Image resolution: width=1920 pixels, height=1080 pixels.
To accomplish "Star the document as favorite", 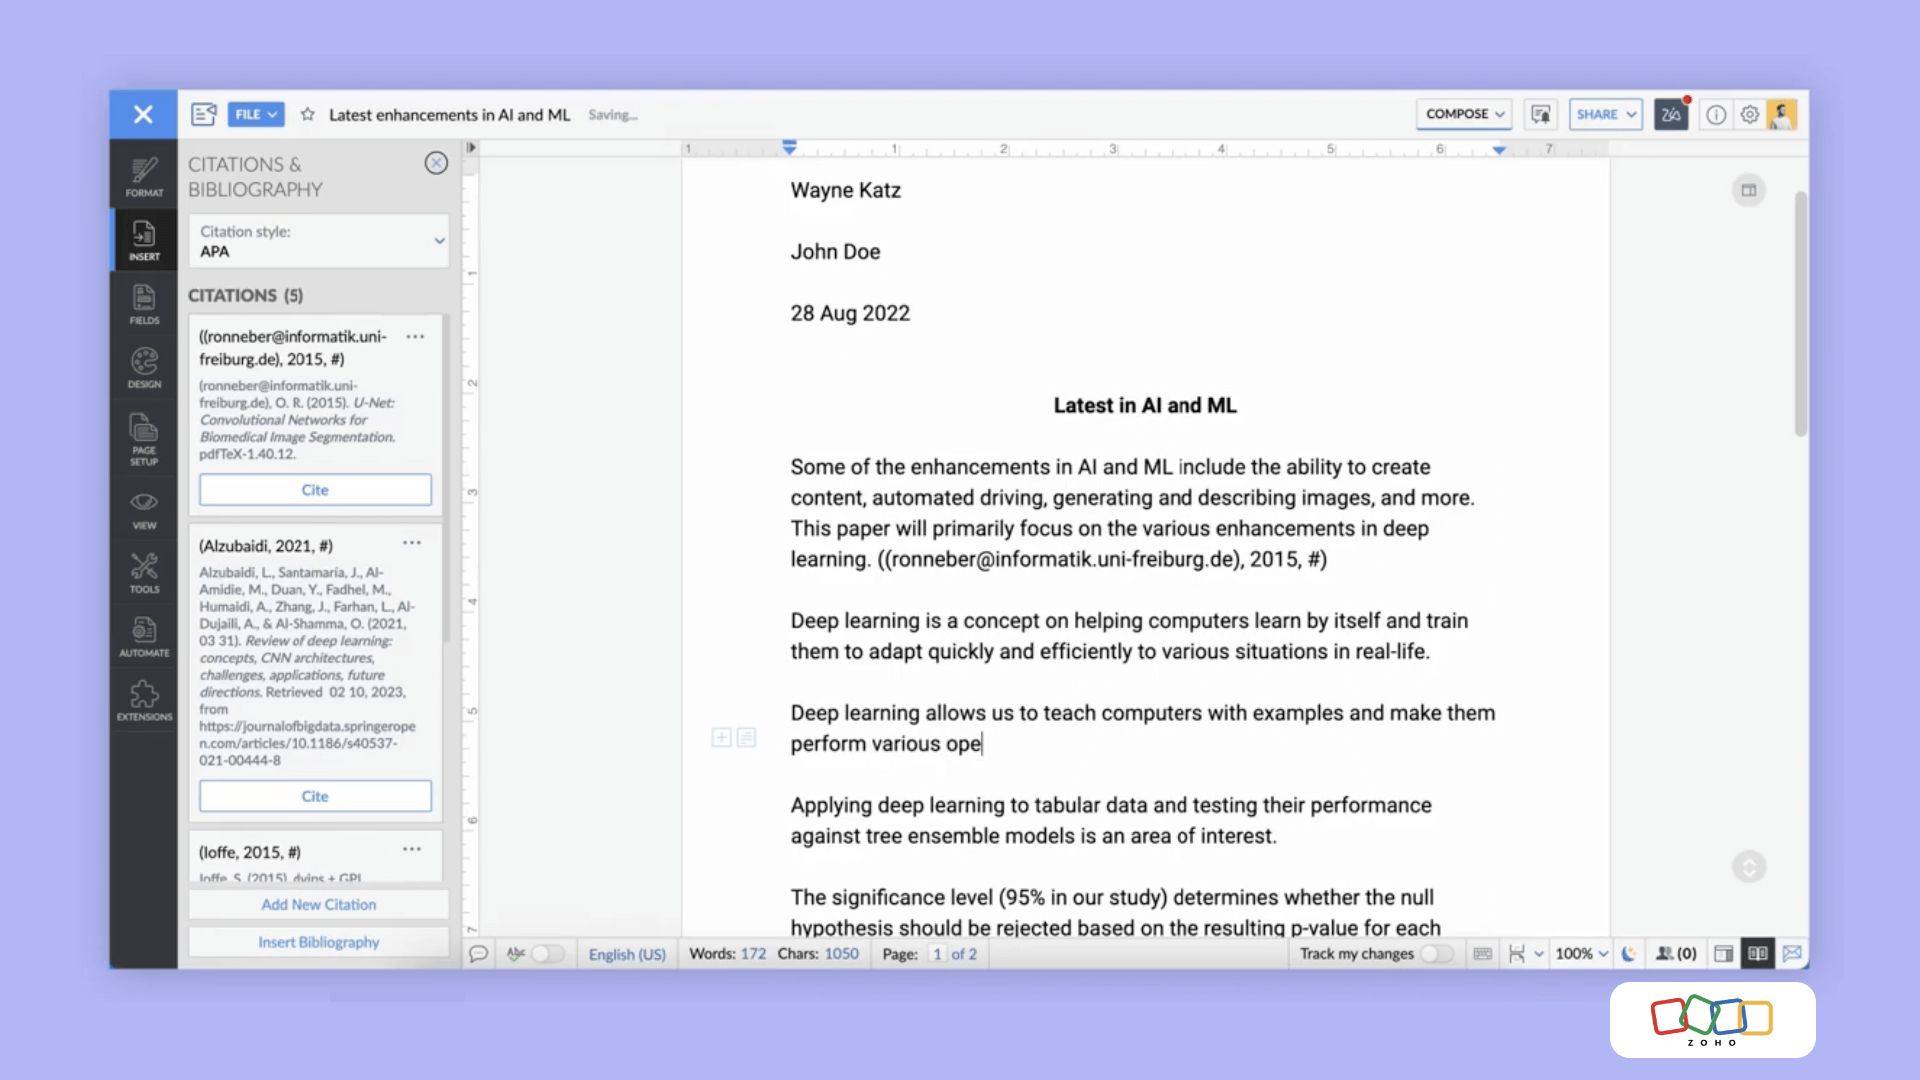I will coord(308,115).
